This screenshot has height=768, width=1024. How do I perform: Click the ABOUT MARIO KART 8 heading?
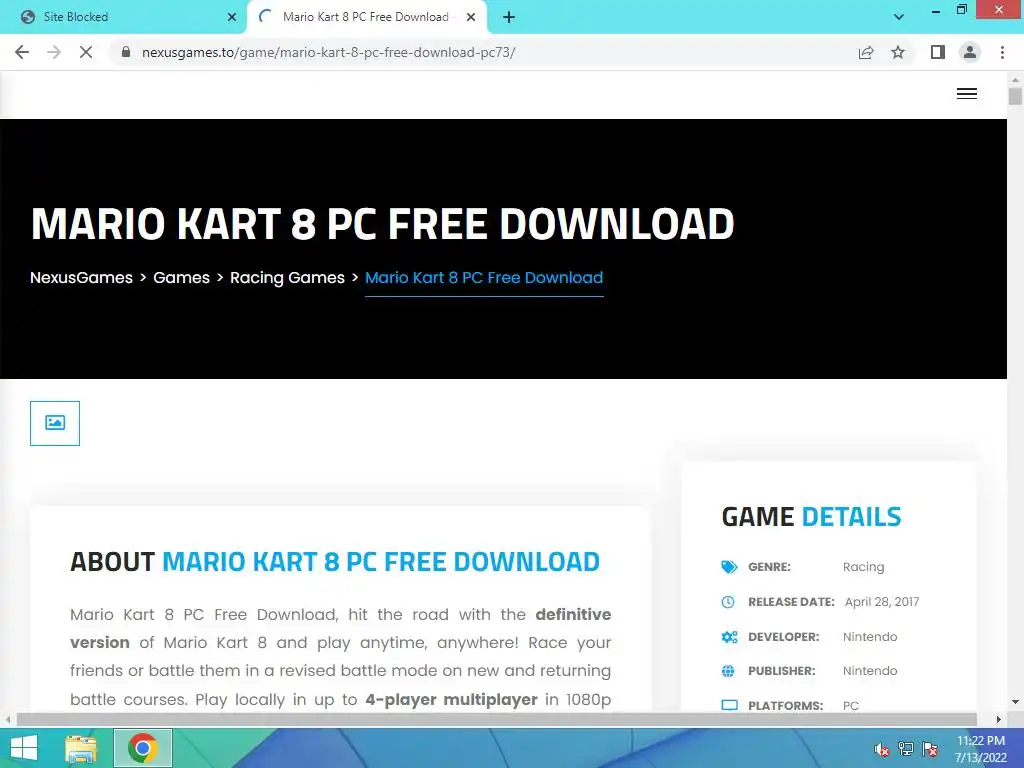click(335, 562)
